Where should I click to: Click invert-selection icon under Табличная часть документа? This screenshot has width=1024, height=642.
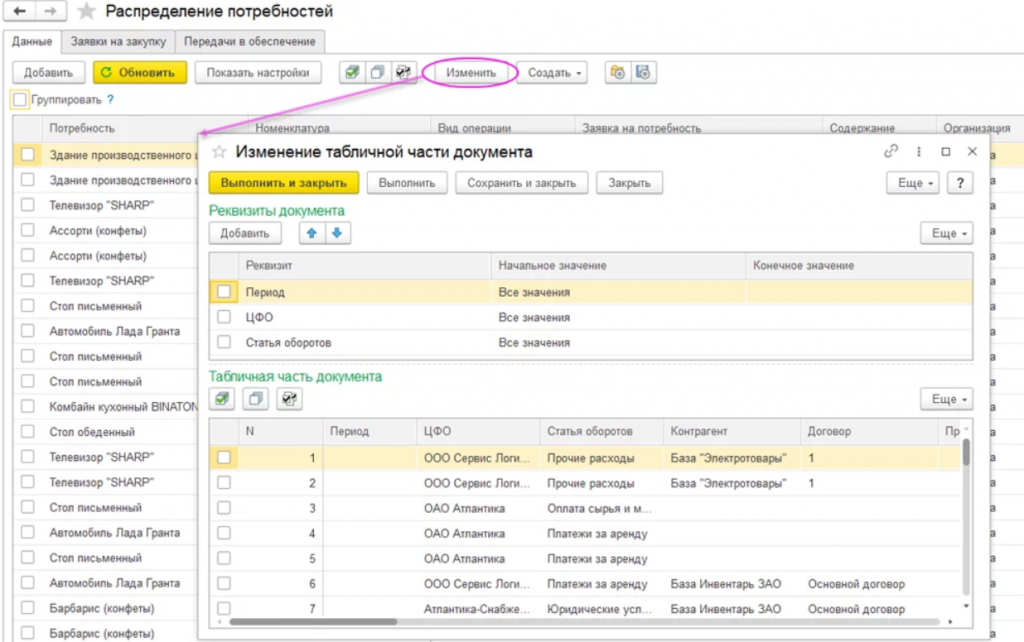tap(289, 399)
